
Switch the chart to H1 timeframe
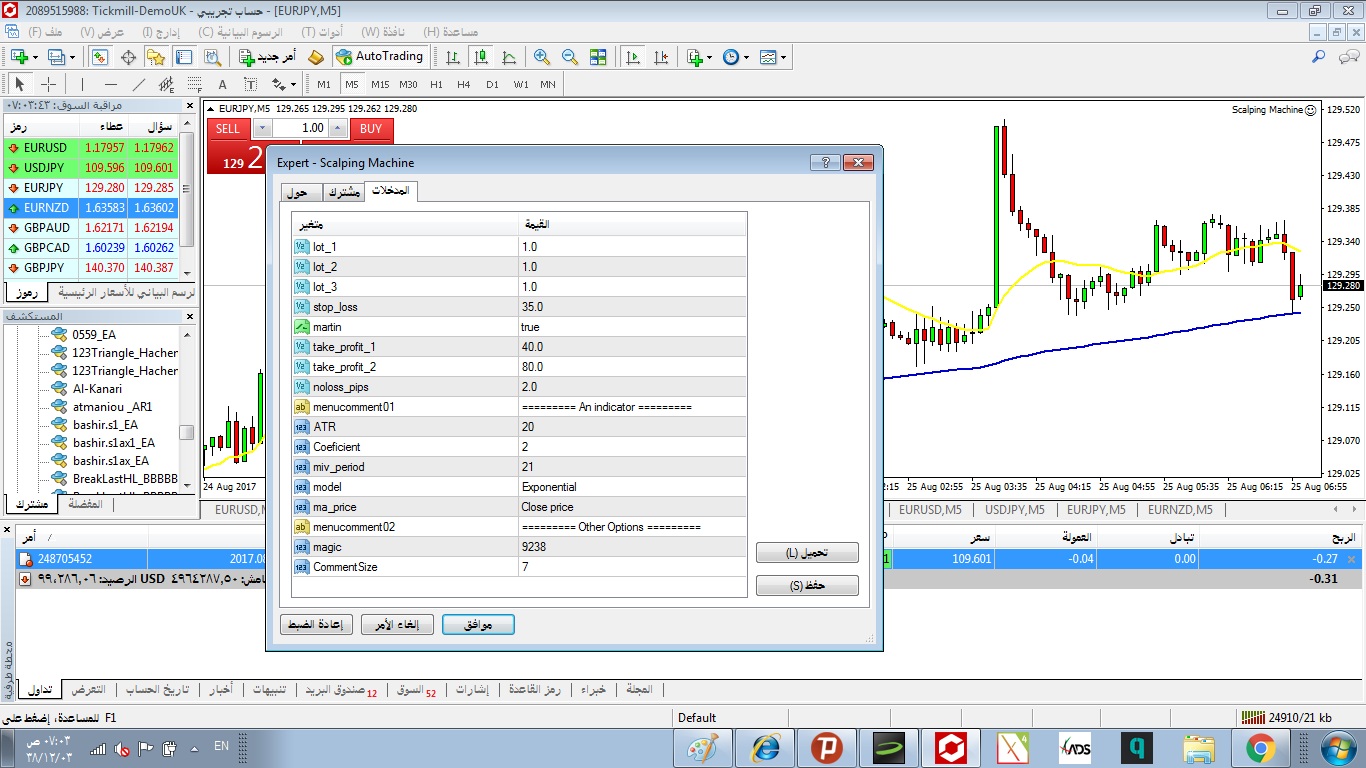436,84
